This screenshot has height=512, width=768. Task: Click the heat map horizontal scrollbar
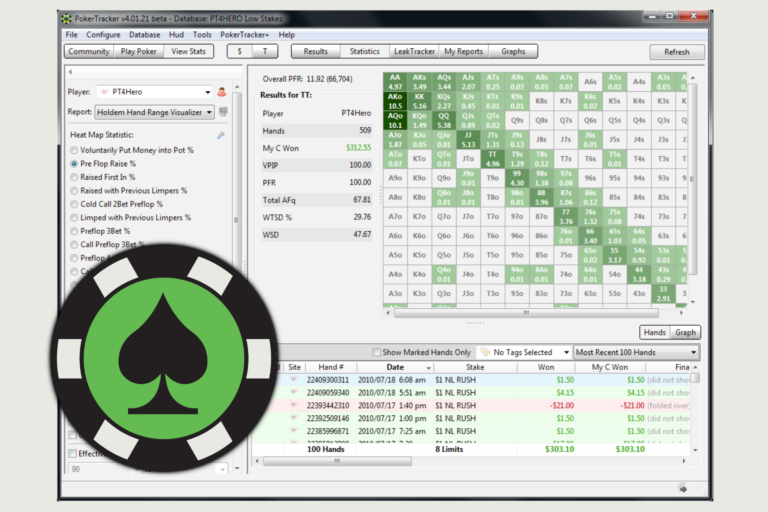526,313
